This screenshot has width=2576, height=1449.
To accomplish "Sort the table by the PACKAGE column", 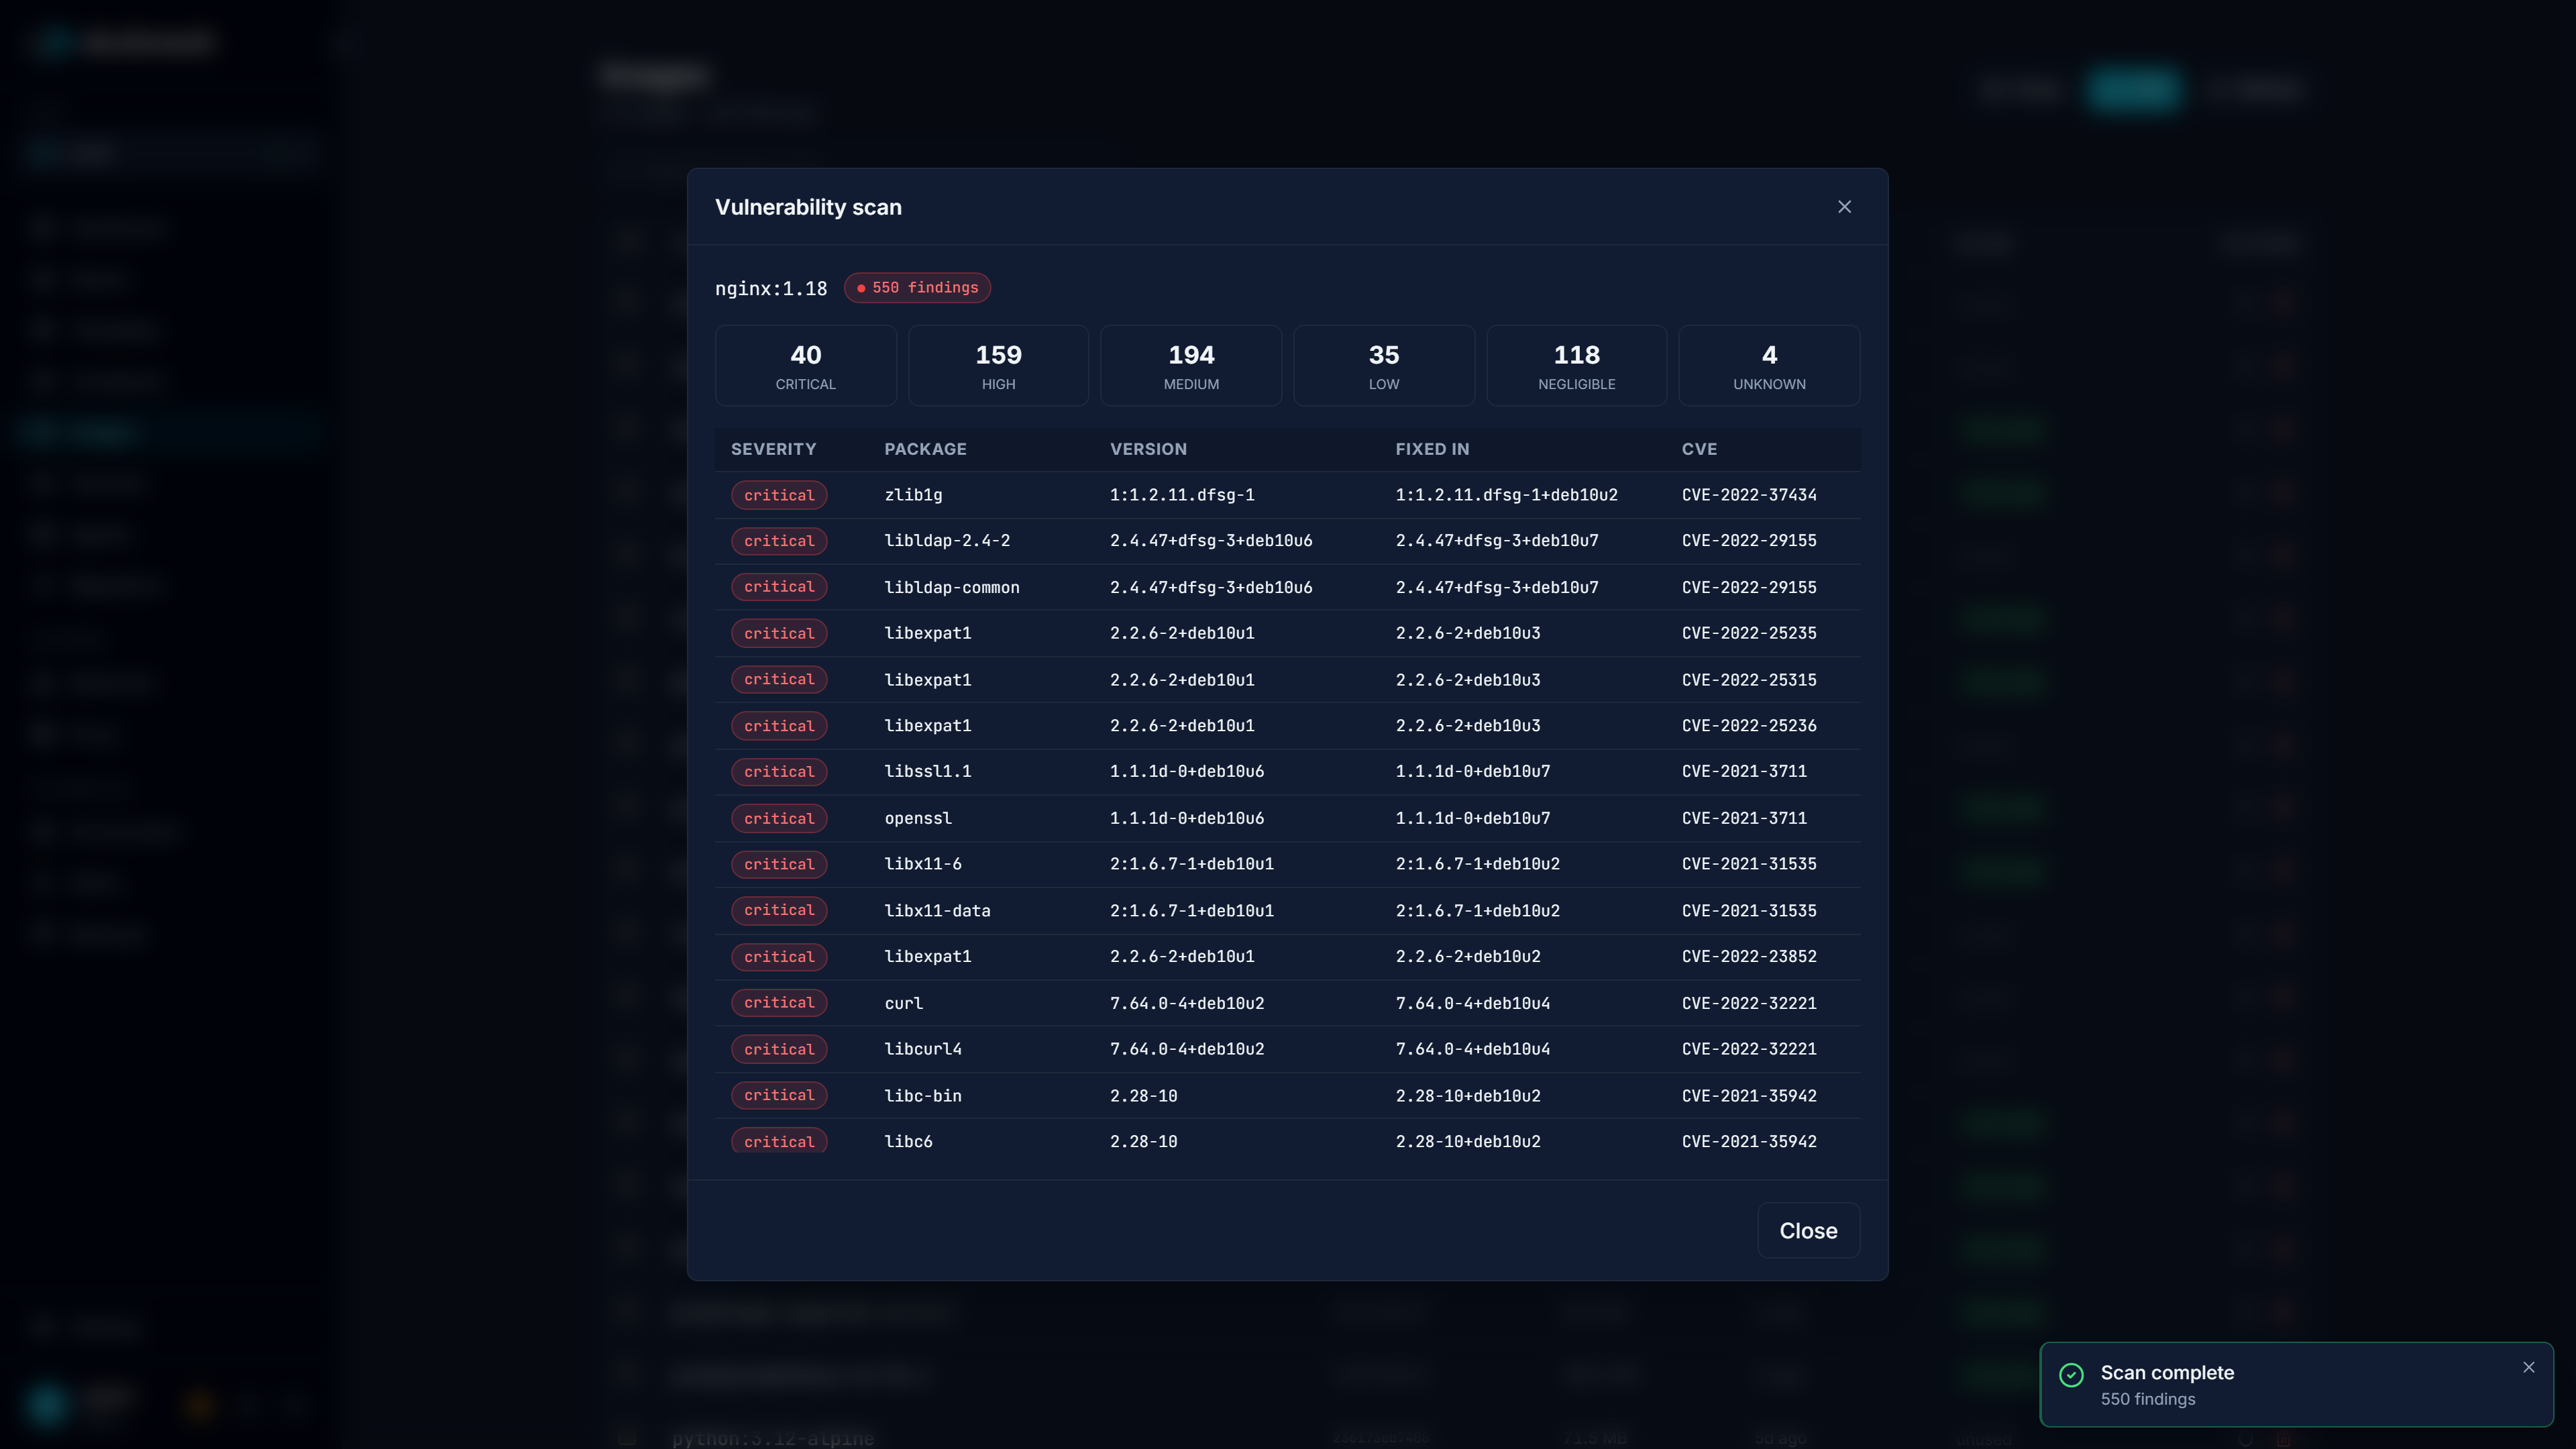I will point(925,449).
